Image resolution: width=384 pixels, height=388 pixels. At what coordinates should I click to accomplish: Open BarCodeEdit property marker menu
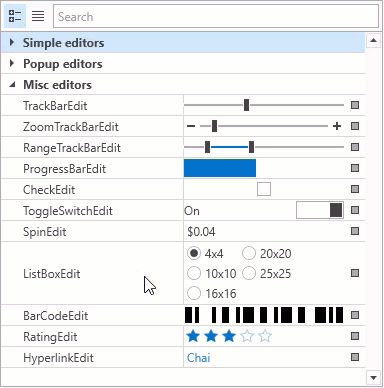(355, 315)
